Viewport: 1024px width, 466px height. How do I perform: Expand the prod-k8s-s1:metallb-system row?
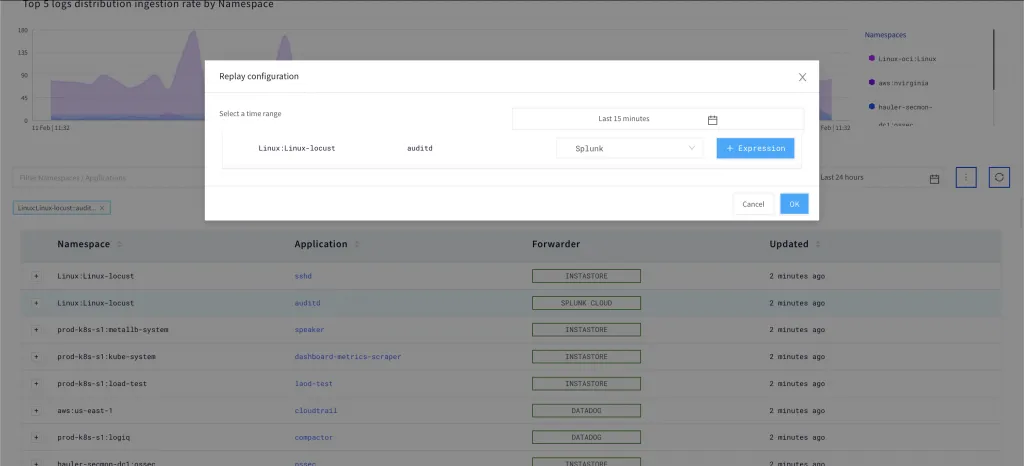coord(37,329)
